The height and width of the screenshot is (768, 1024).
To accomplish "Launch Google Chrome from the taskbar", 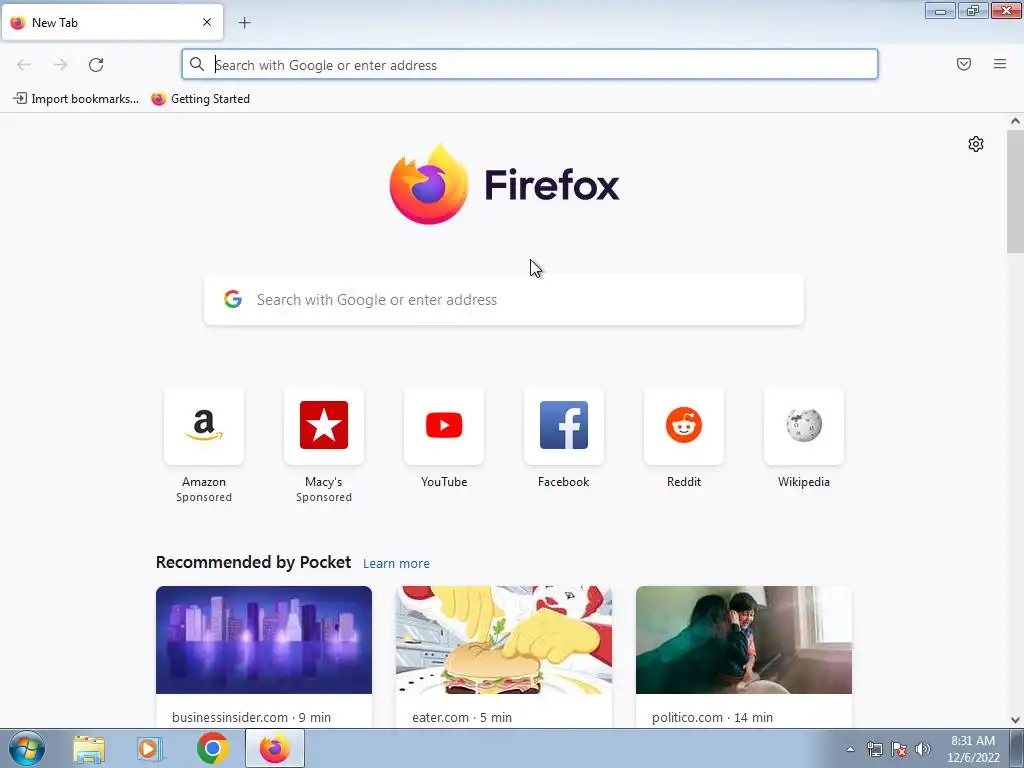I will point(212,748).
